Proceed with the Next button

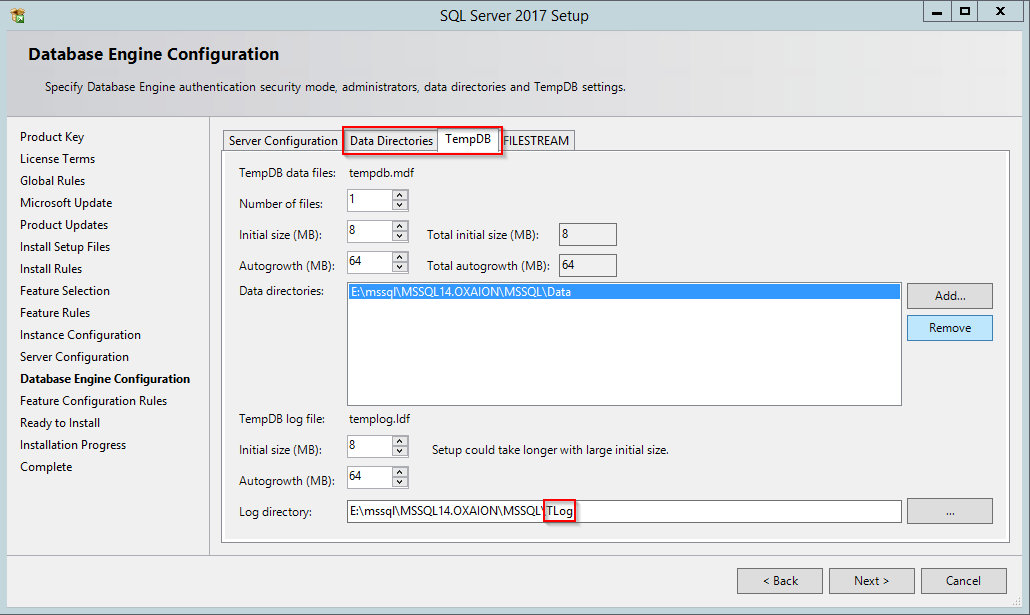tap(872, 581)
